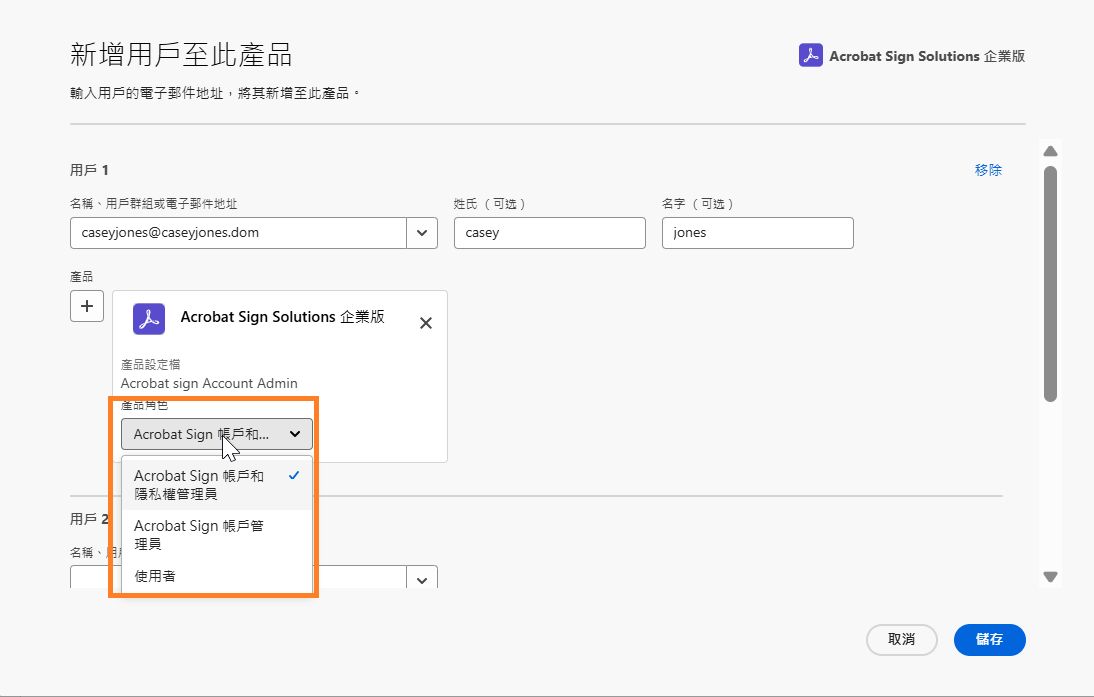Open the dropdown next to caseyjones@caseyjones.dom

click(421, 232)
